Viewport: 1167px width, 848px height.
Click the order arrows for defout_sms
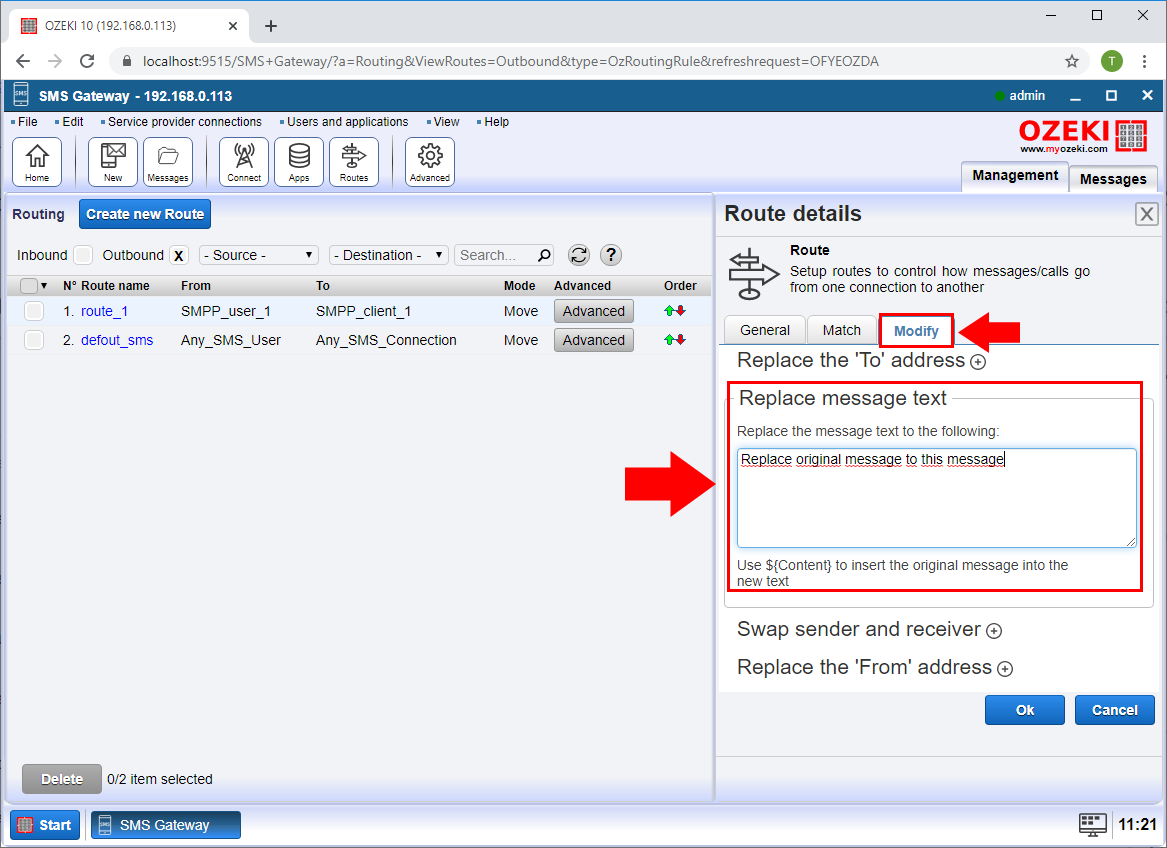675,340
